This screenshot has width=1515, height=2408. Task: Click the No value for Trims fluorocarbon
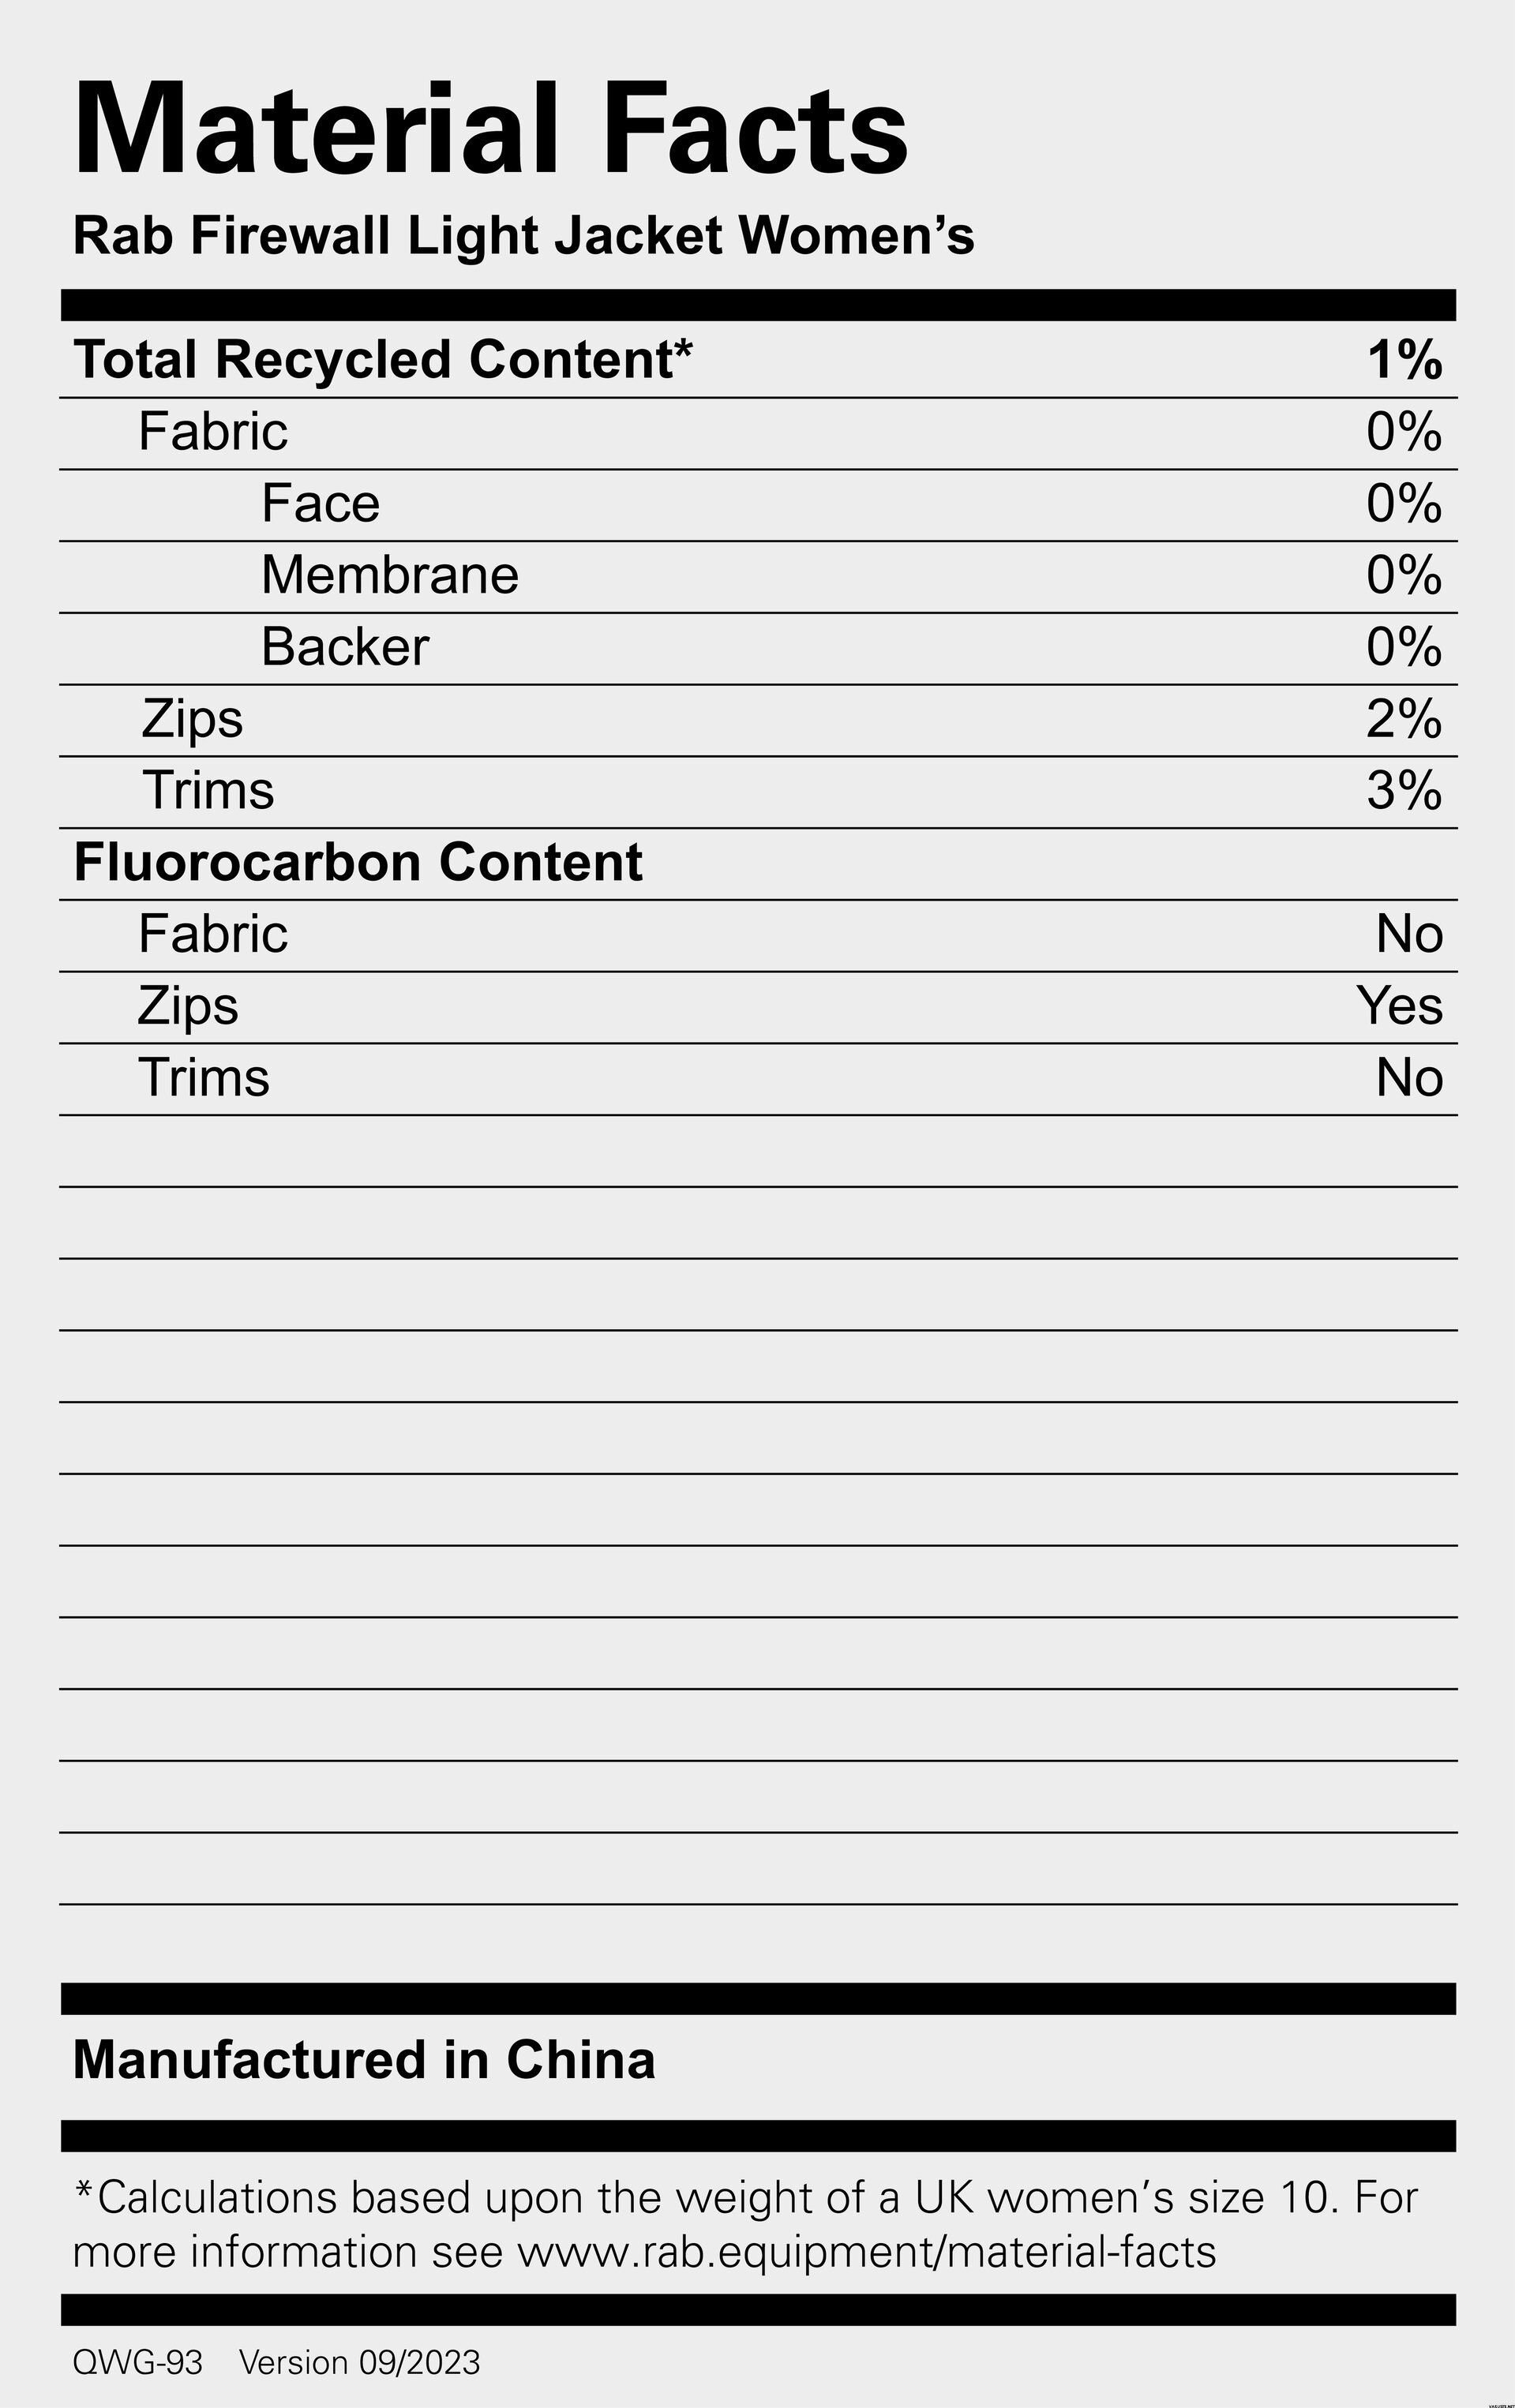pyautogui.click(x=1410, y=1078)
